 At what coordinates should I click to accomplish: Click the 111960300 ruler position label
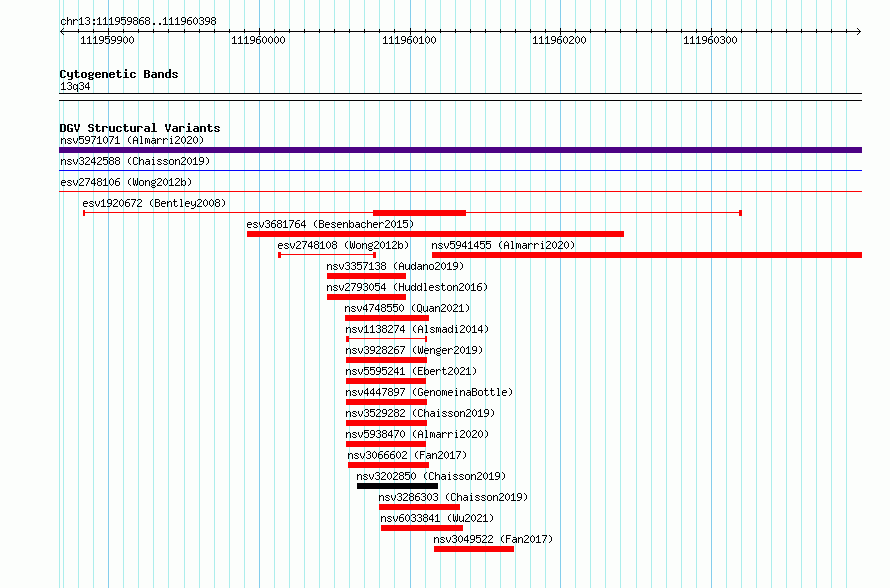(710, 40)
